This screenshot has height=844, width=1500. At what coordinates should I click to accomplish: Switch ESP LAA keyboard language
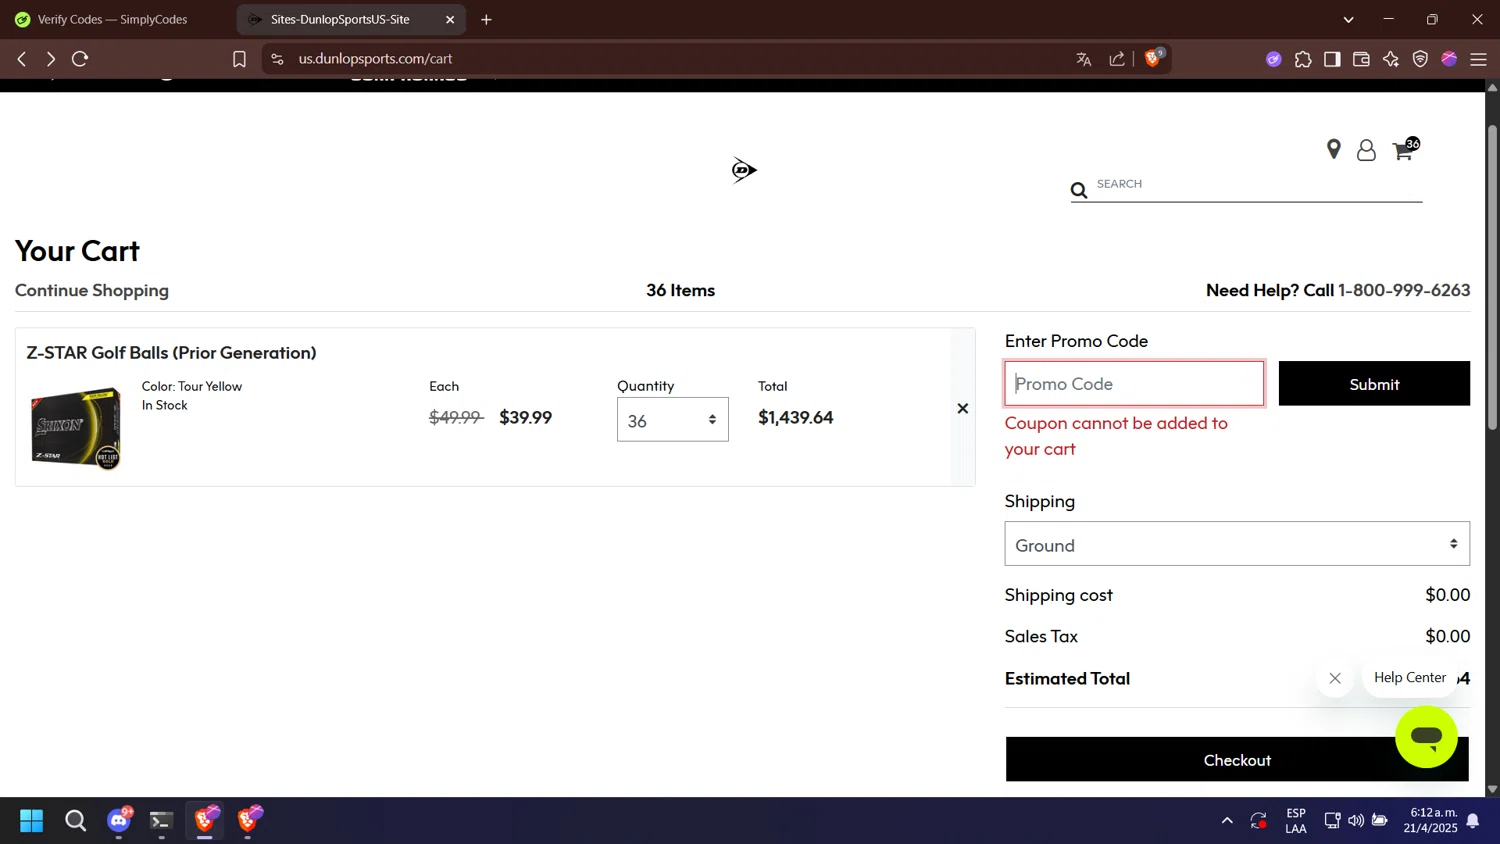pos(1296,821)
